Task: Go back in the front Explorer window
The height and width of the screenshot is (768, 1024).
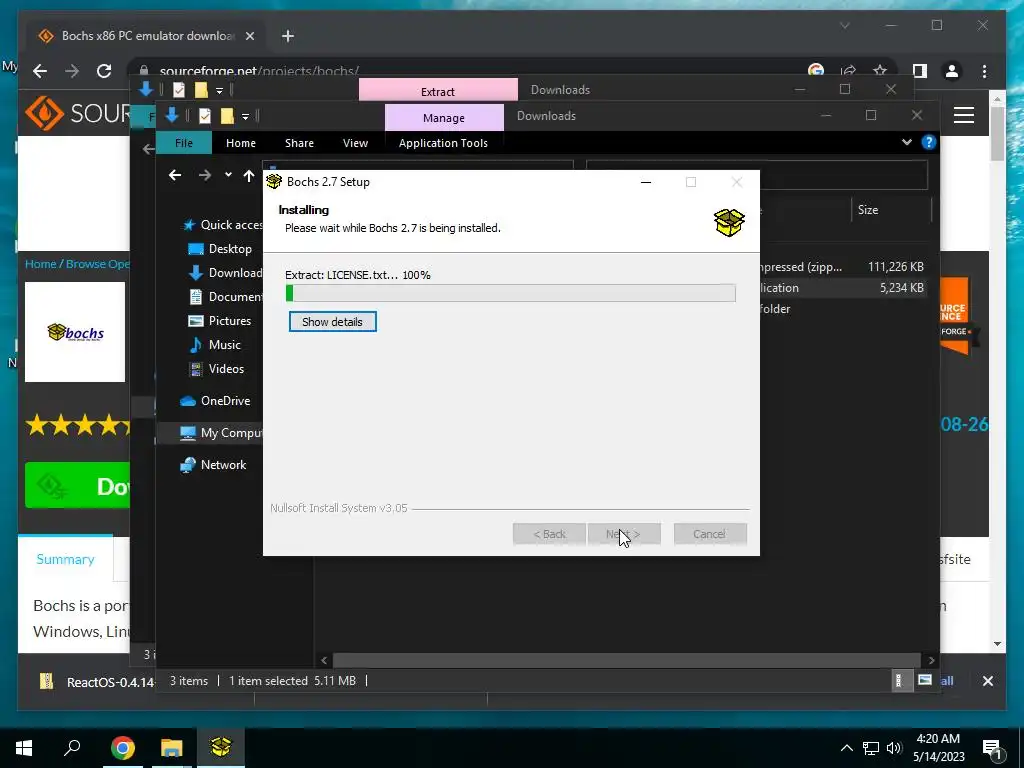Action: pos(174,175)
